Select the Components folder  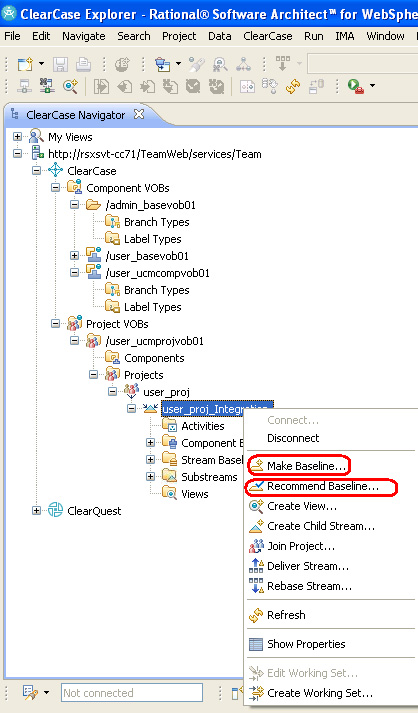154,358
